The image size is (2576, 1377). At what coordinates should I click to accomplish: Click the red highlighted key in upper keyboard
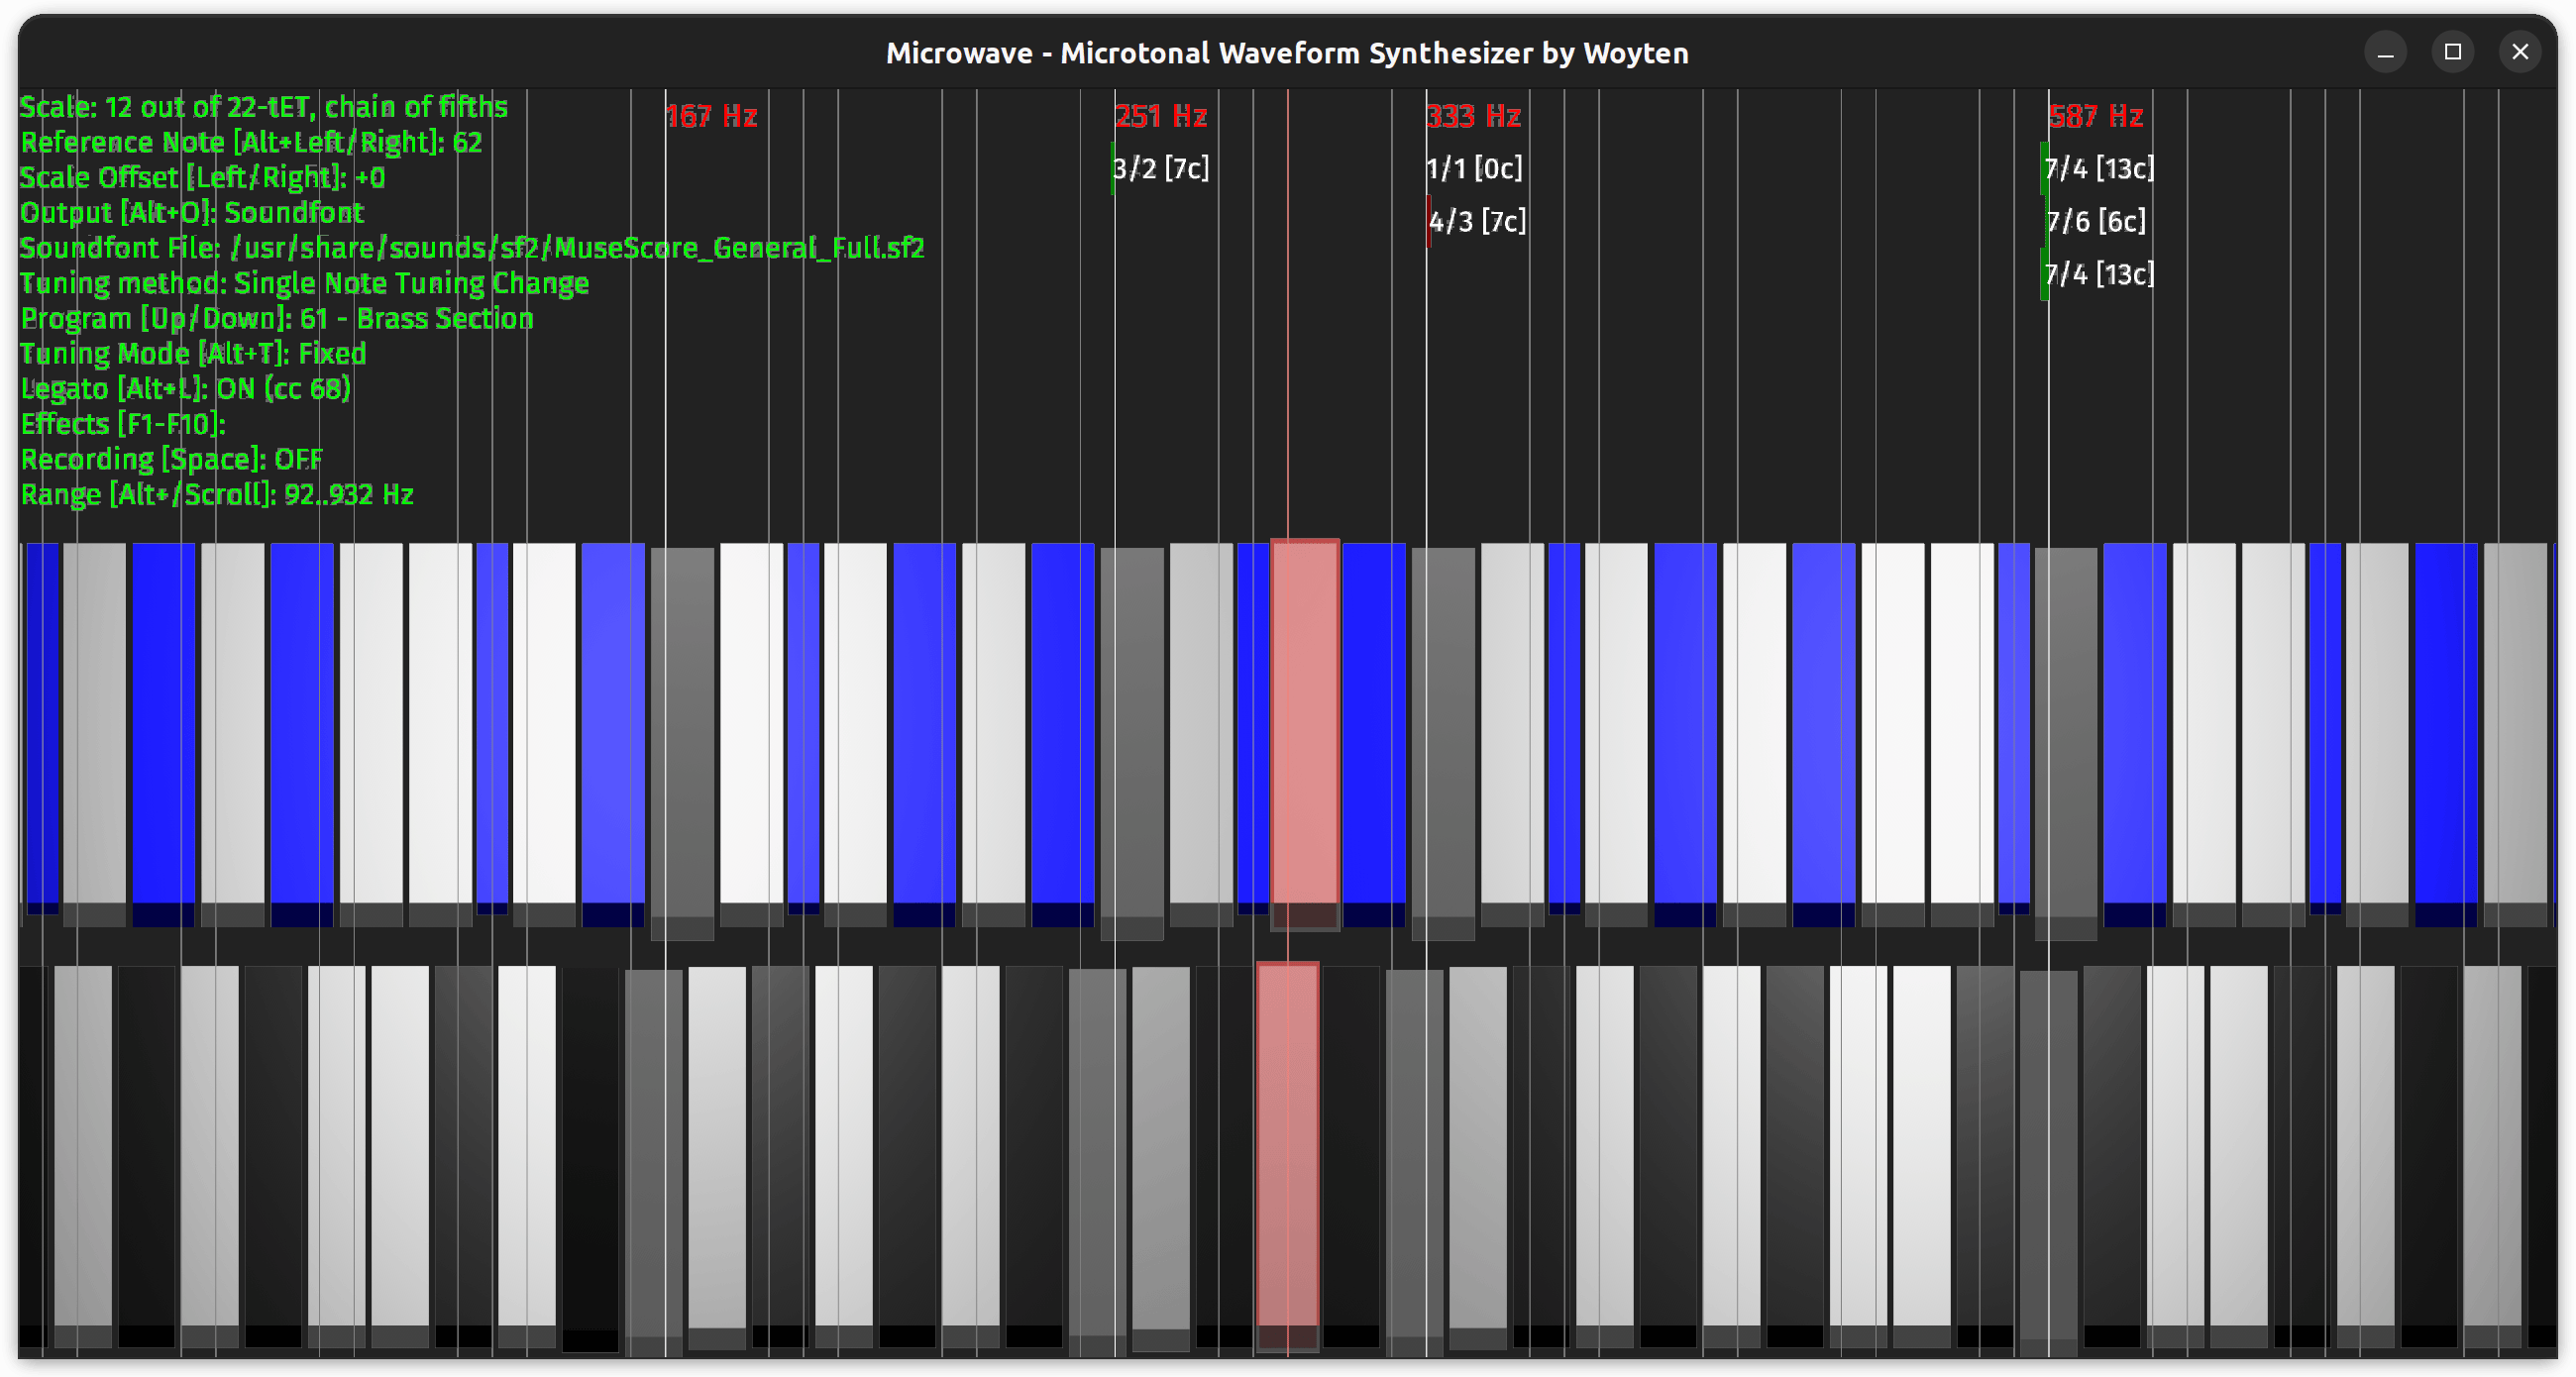click(x=1305, y=734)
